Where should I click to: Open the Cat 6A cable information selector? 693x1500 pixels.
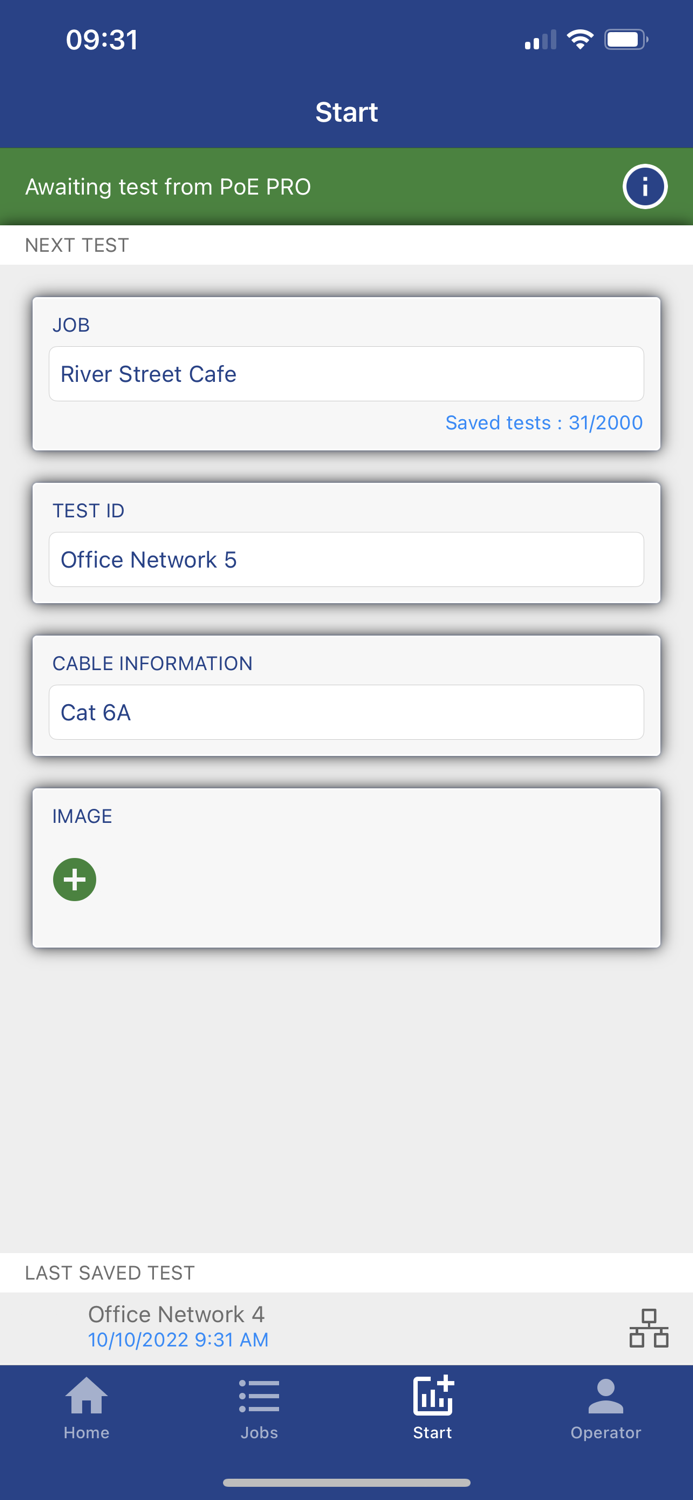[347, 712]
